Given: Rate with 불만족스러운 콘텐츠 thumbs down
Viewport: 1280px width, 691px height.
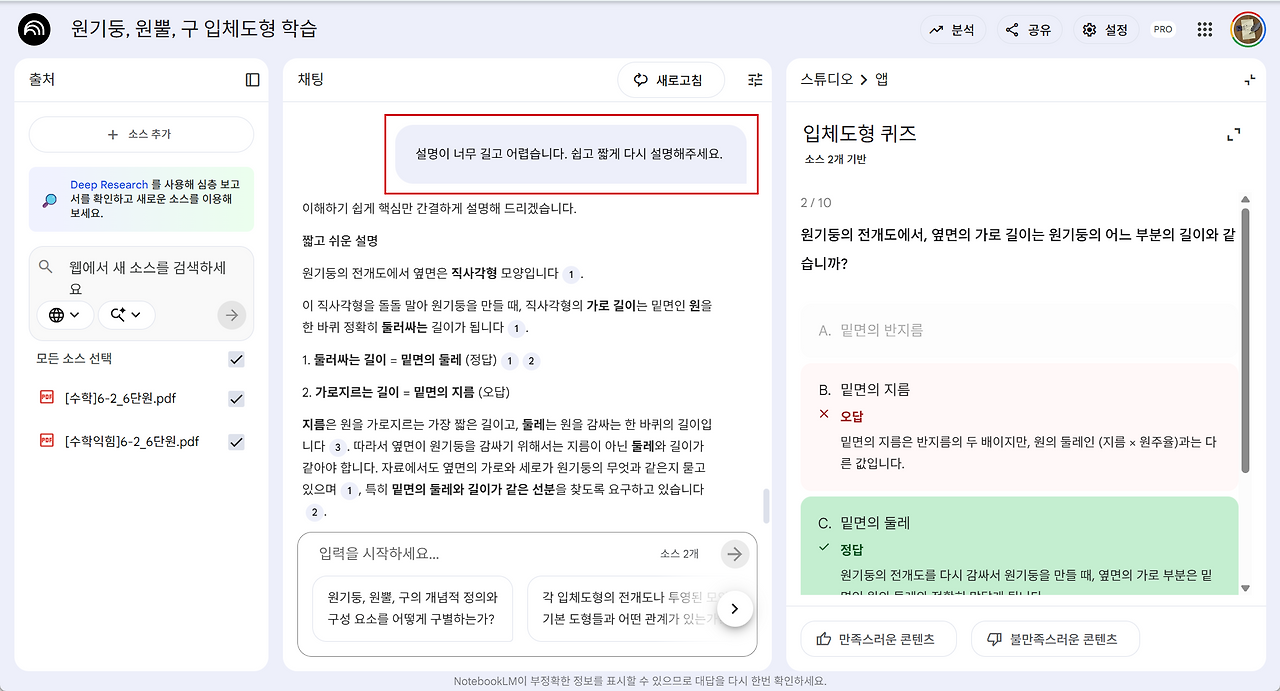Looking at the screenshot, I should coord(1055,639).
